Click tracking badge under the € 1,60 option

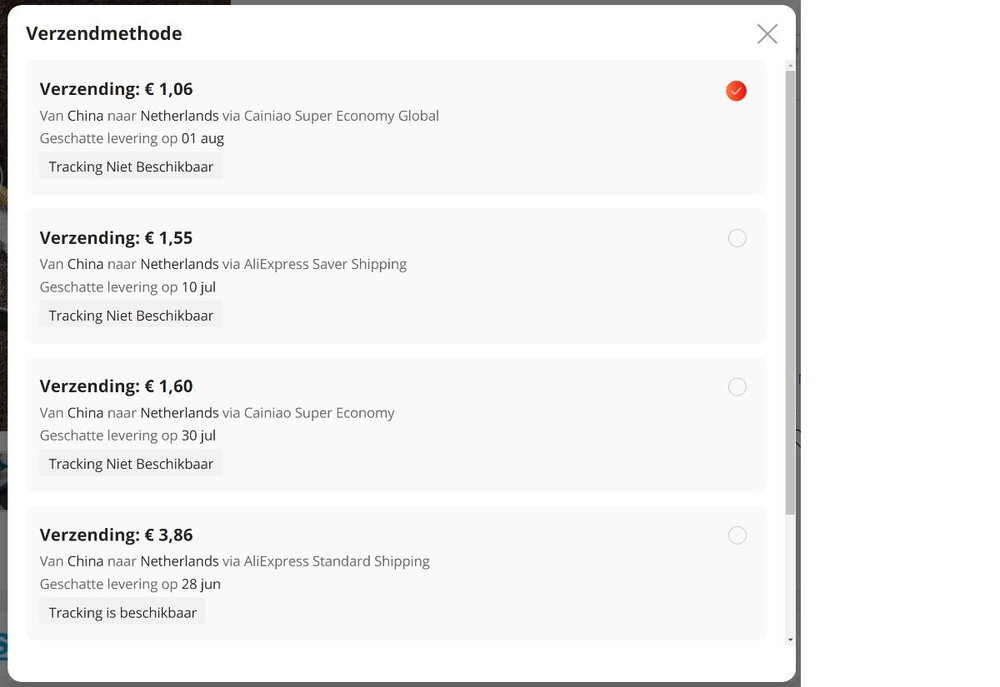pos(131,464)
